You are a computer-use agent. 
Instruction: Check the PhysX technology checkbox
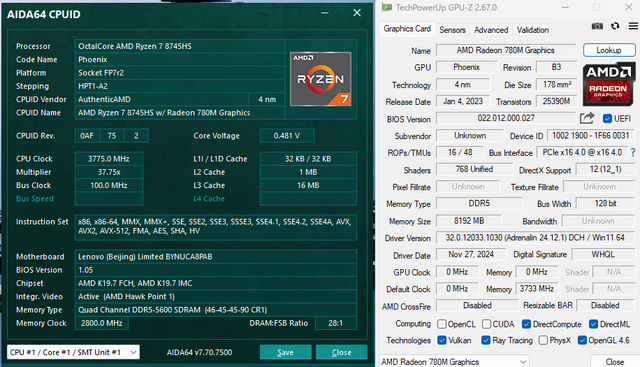tap(543, 340)
